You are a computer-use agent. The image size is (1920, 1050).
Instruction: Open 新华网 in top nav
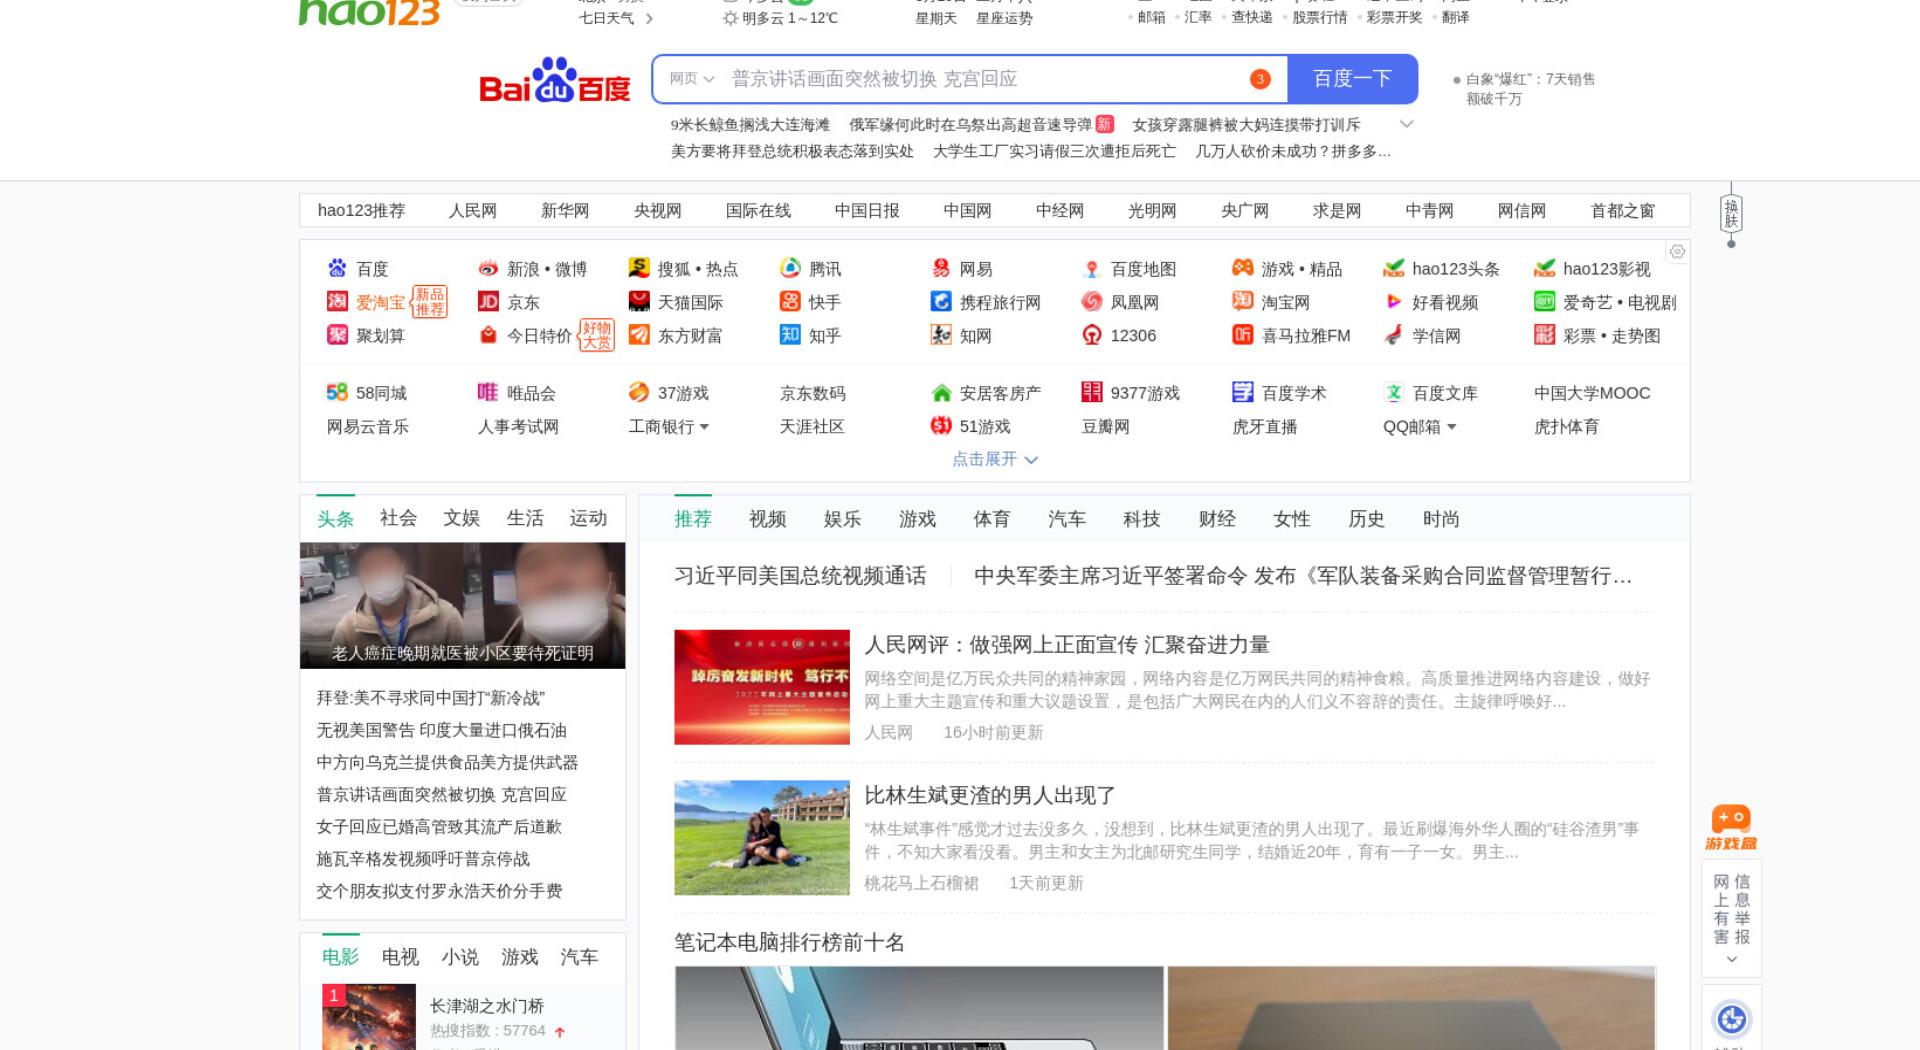(x=565, y=210)
